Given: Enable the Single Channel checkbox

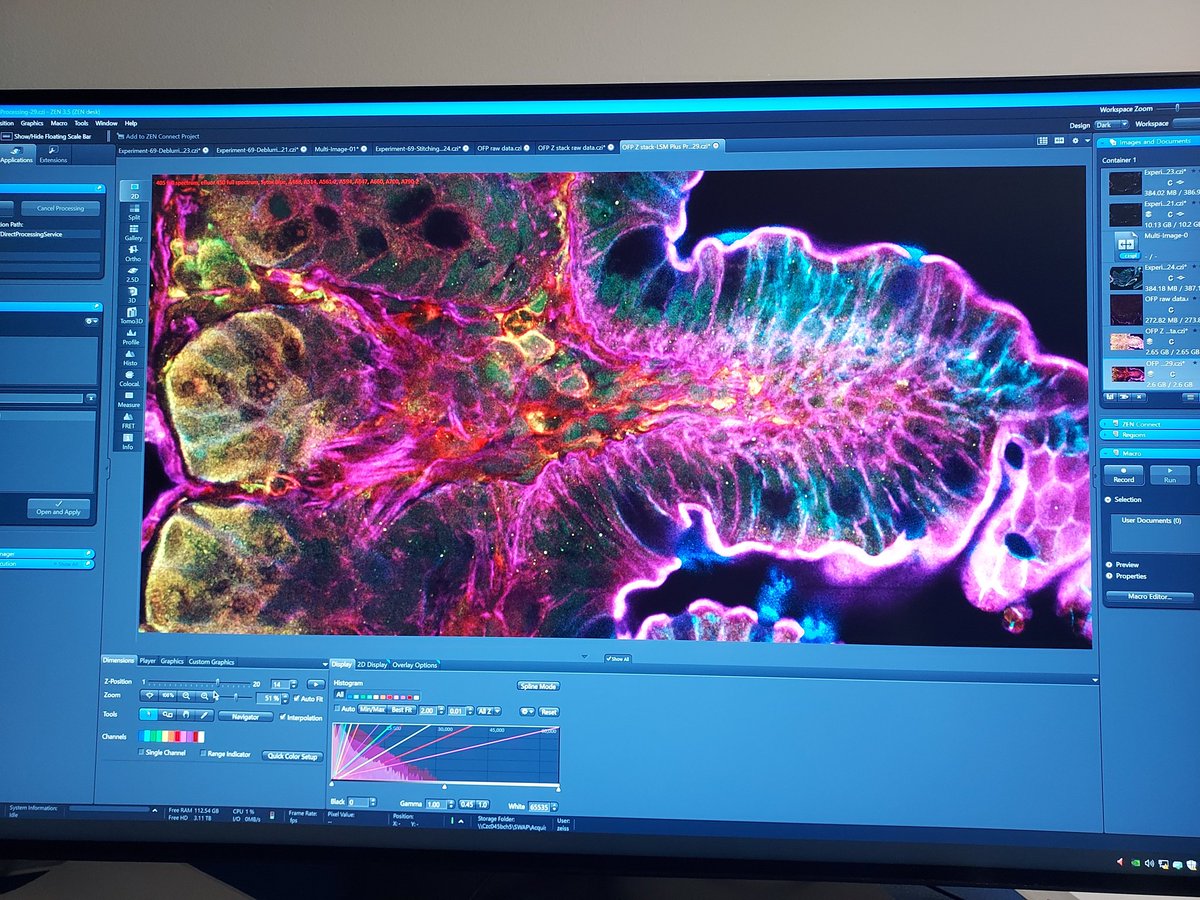Looking at the screenshot, I should point(162,753).
